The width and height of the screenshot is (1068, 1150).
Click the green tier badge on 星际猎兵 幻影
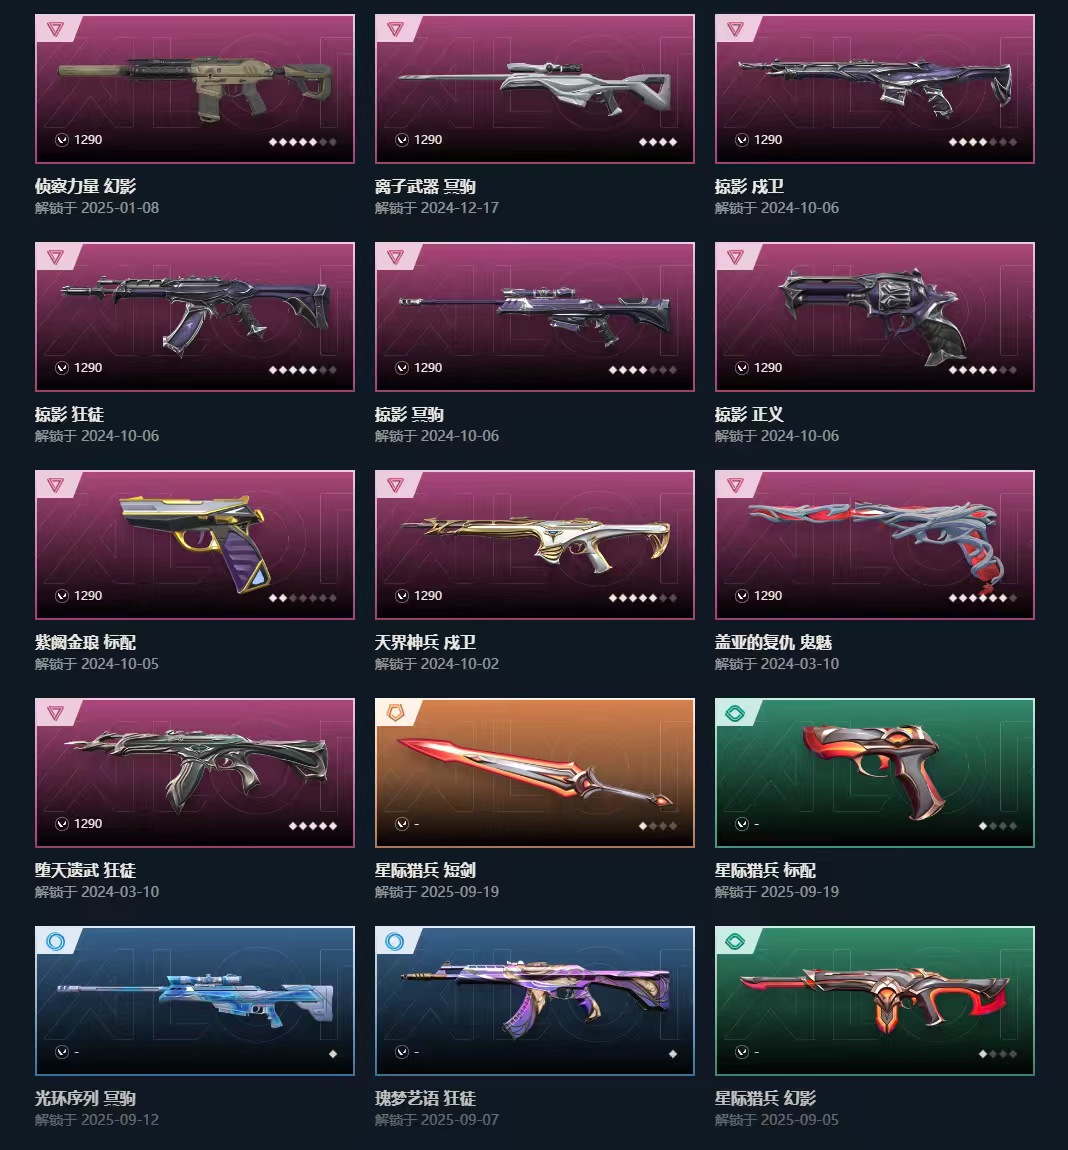click(735, 941)
